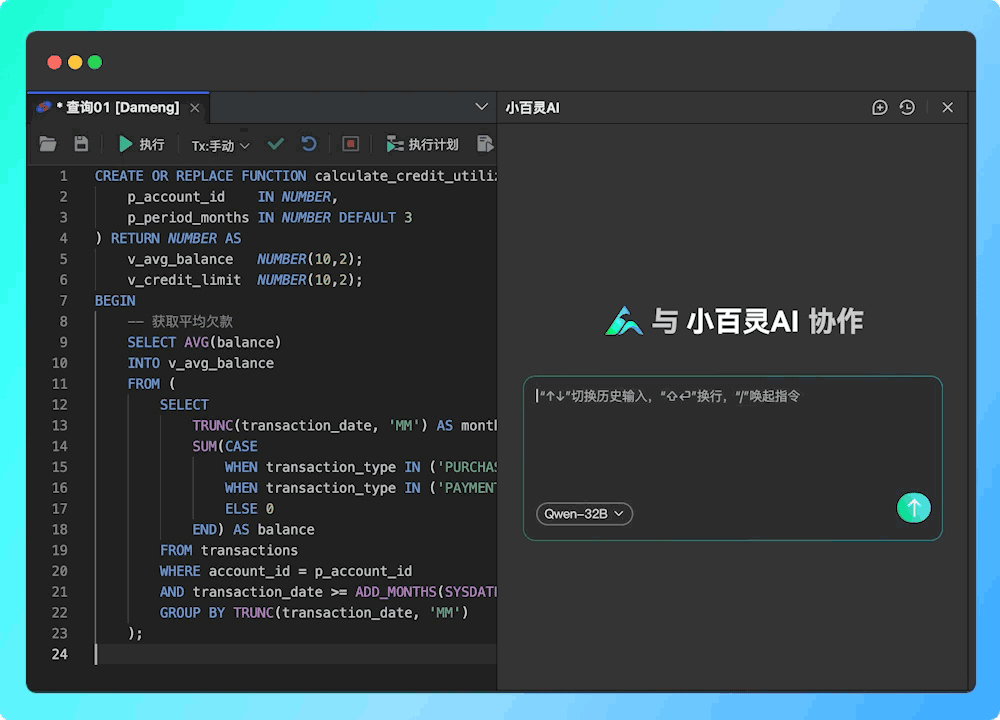Open the Tx:手动 transaction mode dropdown

(x=217, y=143)
